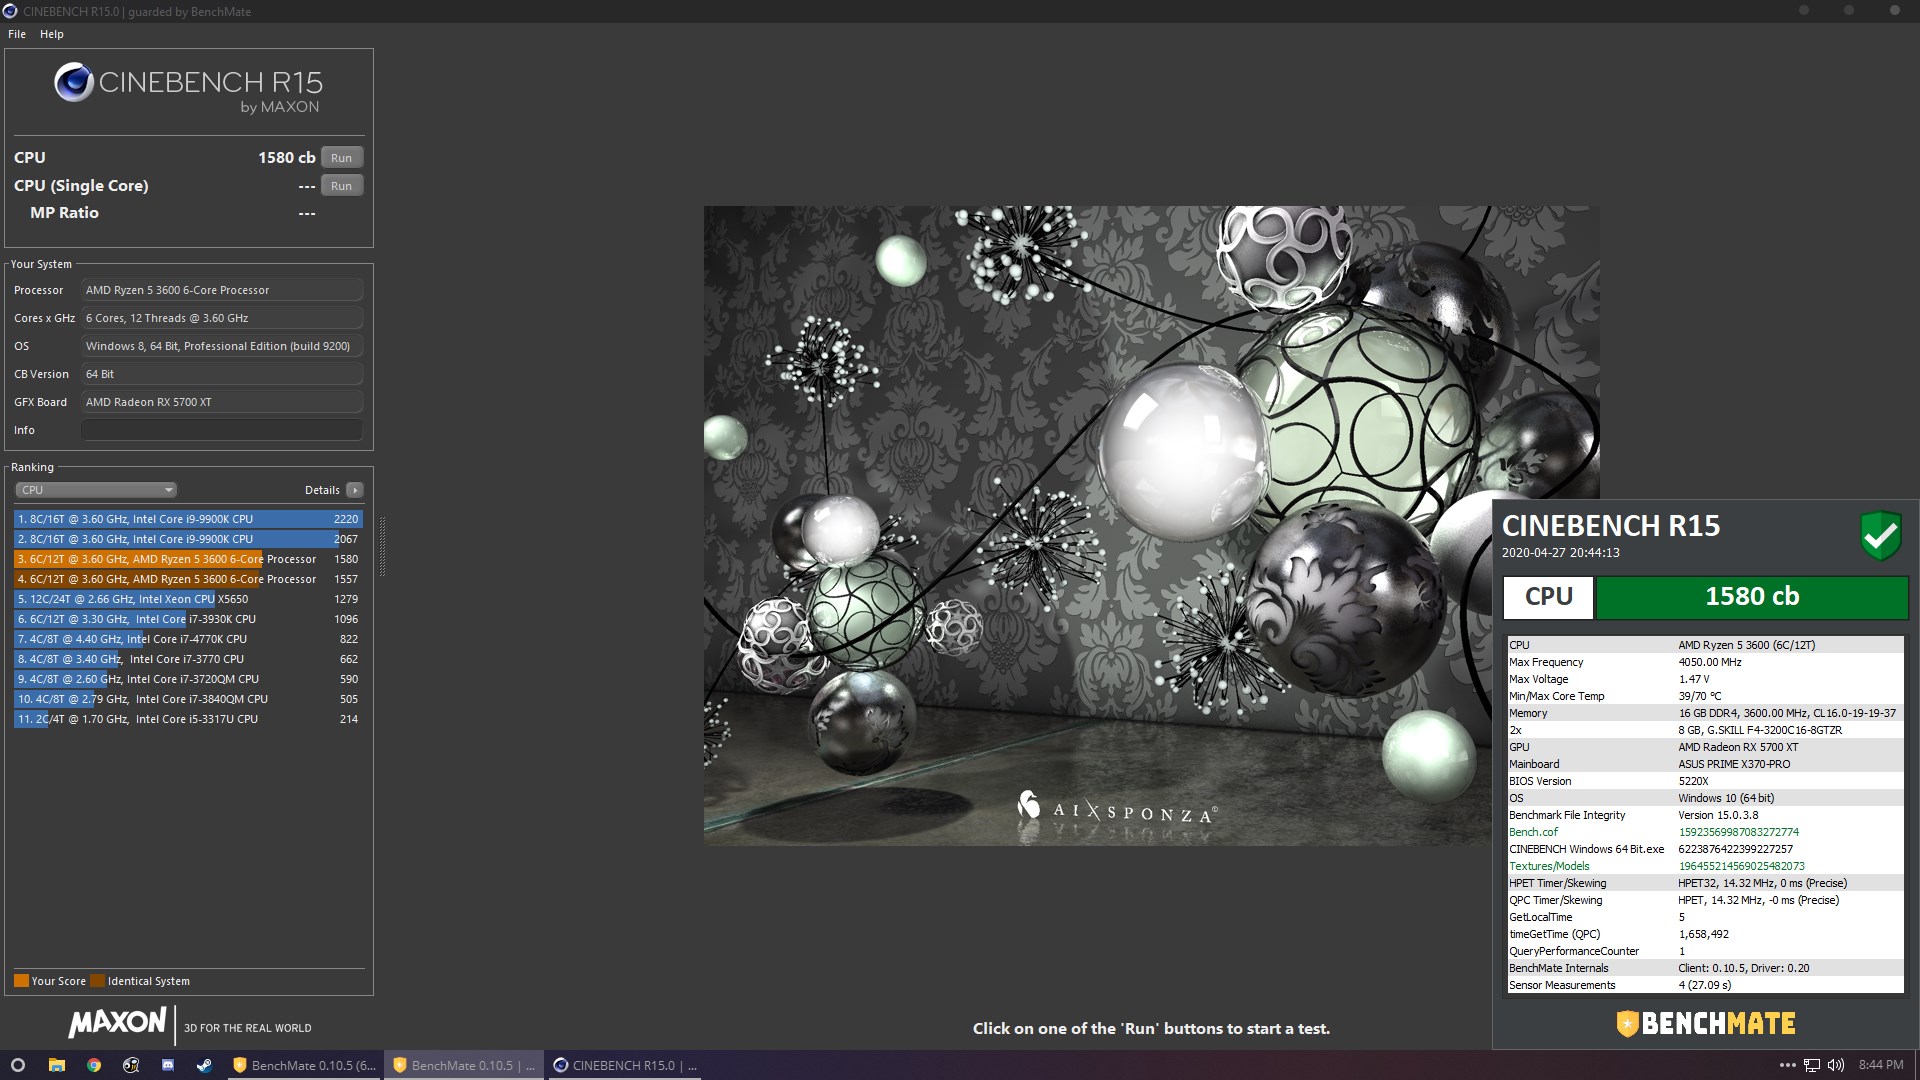Select ranking entry 9 i7-3720QM
Viewport: 1920px width, 1080px height.
[188, 679]
